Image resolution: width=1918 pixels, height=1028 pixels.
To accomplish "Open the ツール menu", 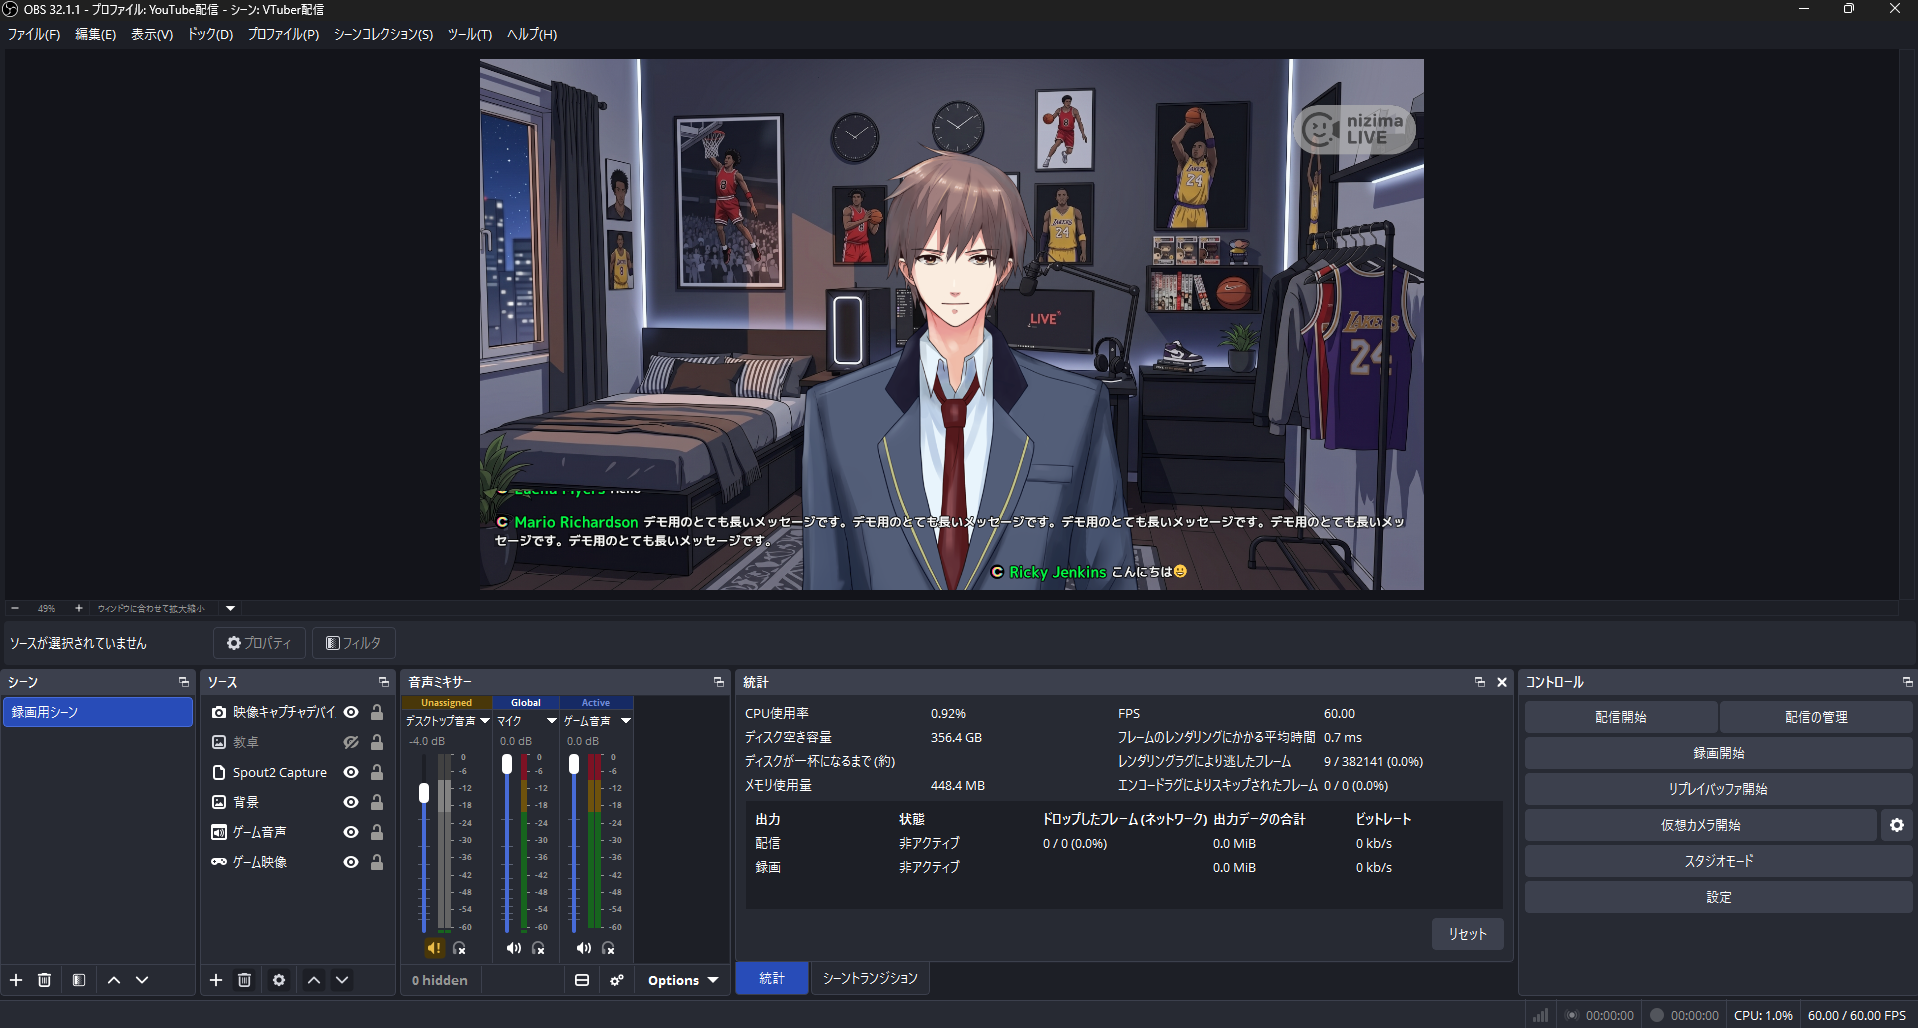I will (x=470, y=34).
